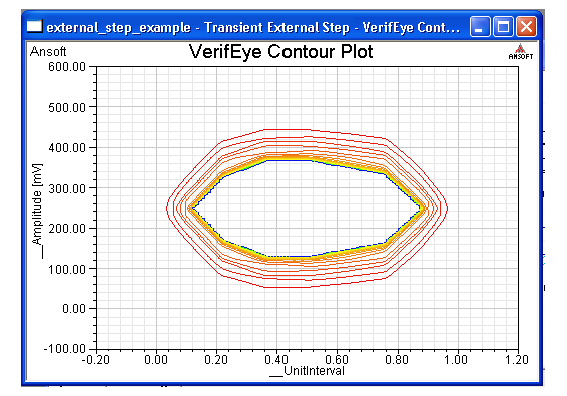The height and width of the screenshot is (396, 567).
Task: Close the VerifEye Contour Plot window
Action: 526,27
